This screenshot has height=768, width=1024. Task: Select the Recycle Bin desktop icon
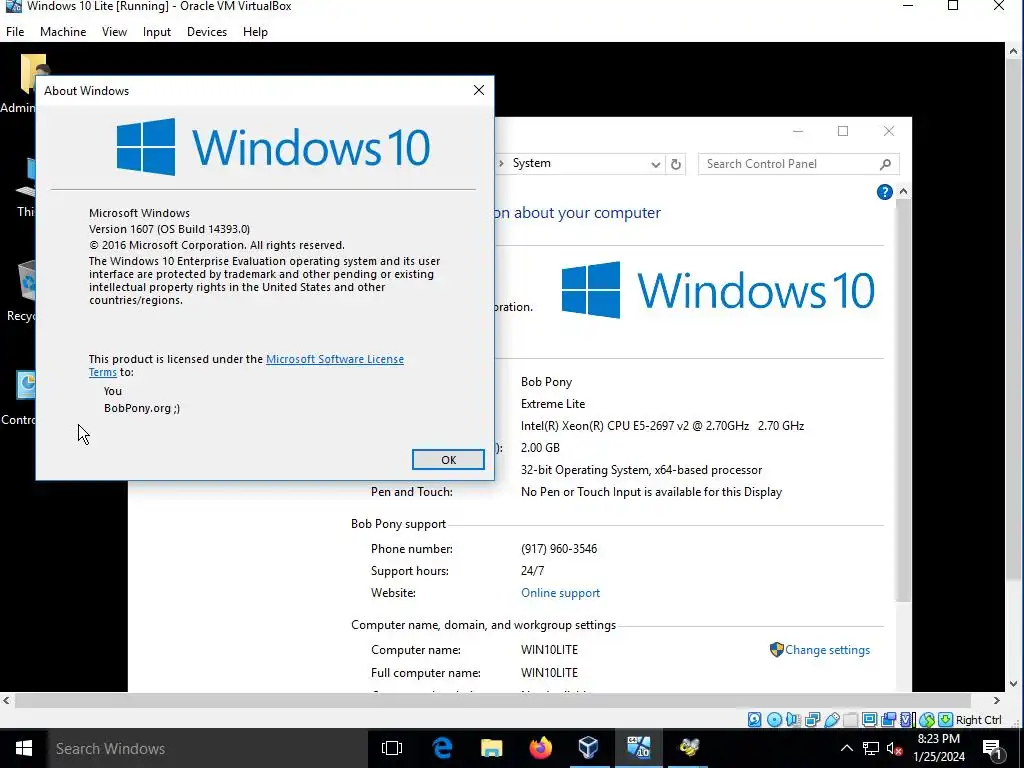(x=20, y=291)
